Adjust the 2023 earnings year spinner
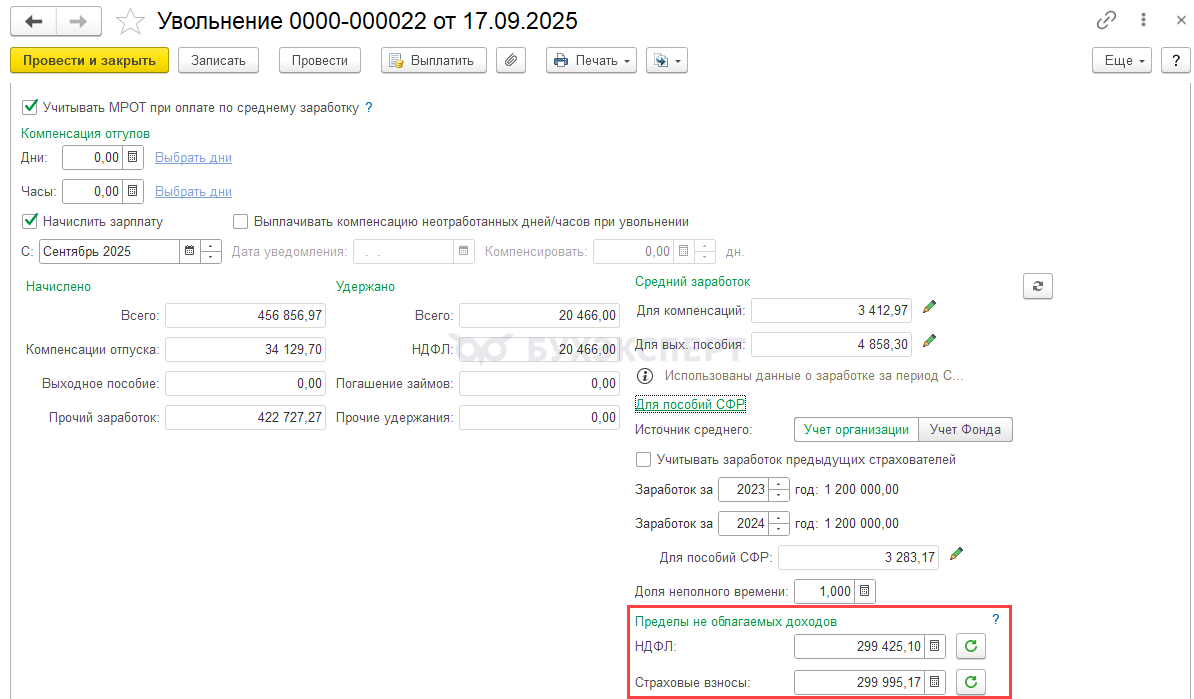 point(778,490)
